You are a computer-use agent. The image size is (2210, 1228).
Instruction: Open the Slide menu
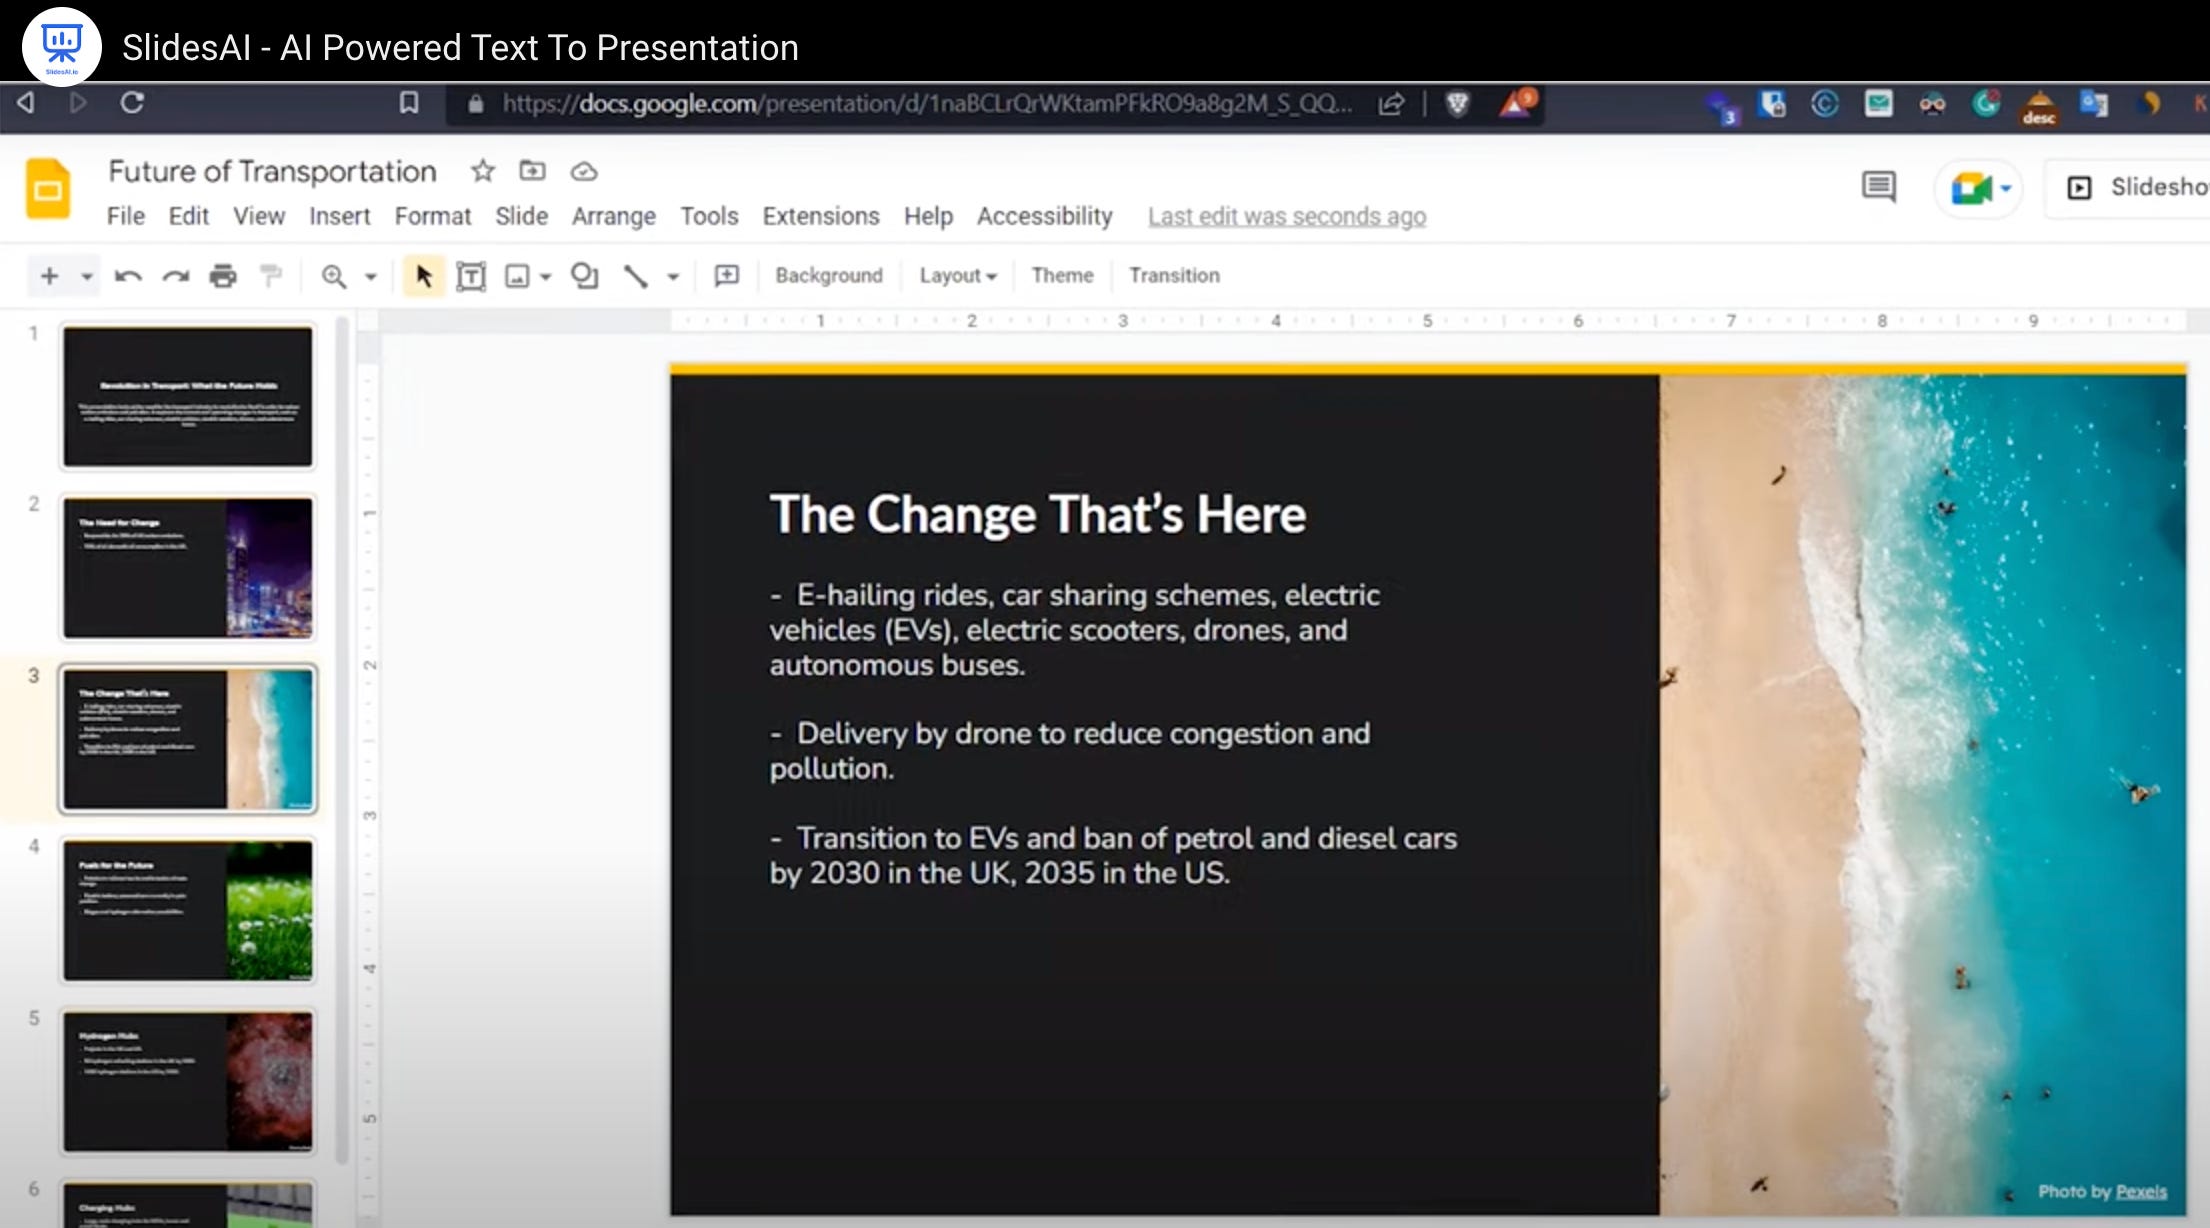click(x=521, y=216)
